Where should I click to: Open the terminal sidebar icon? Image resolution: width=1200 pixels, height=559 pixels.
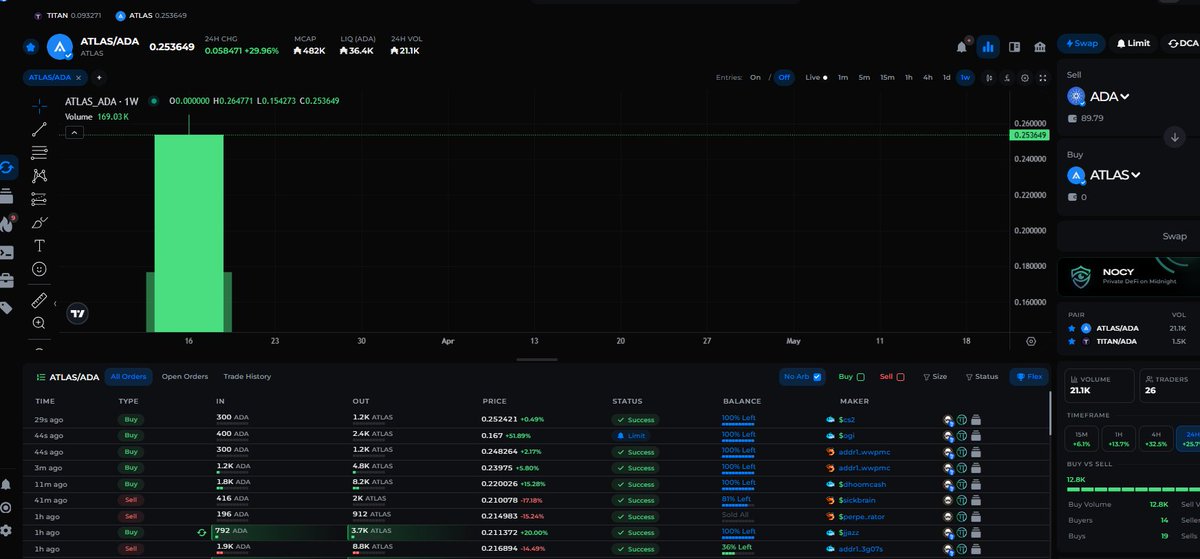pyautogui.click(x=7, y=252)
